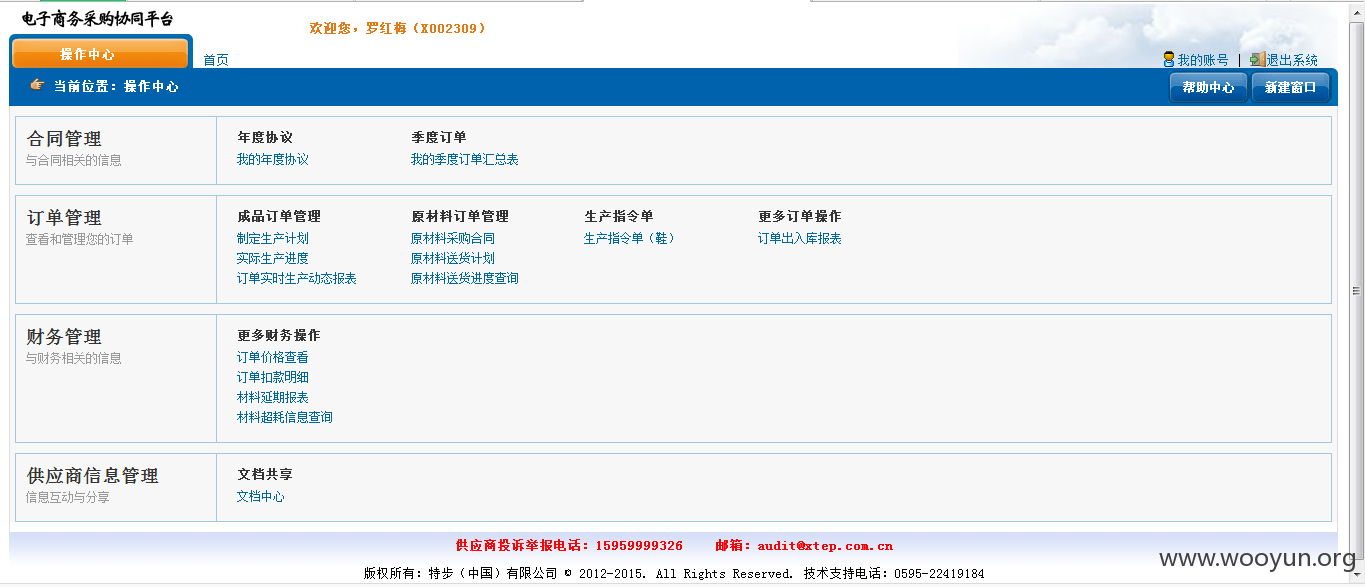Open 材料延期报表 link
This screenshot has height=587, width=1365.
[x=272, y=398]
